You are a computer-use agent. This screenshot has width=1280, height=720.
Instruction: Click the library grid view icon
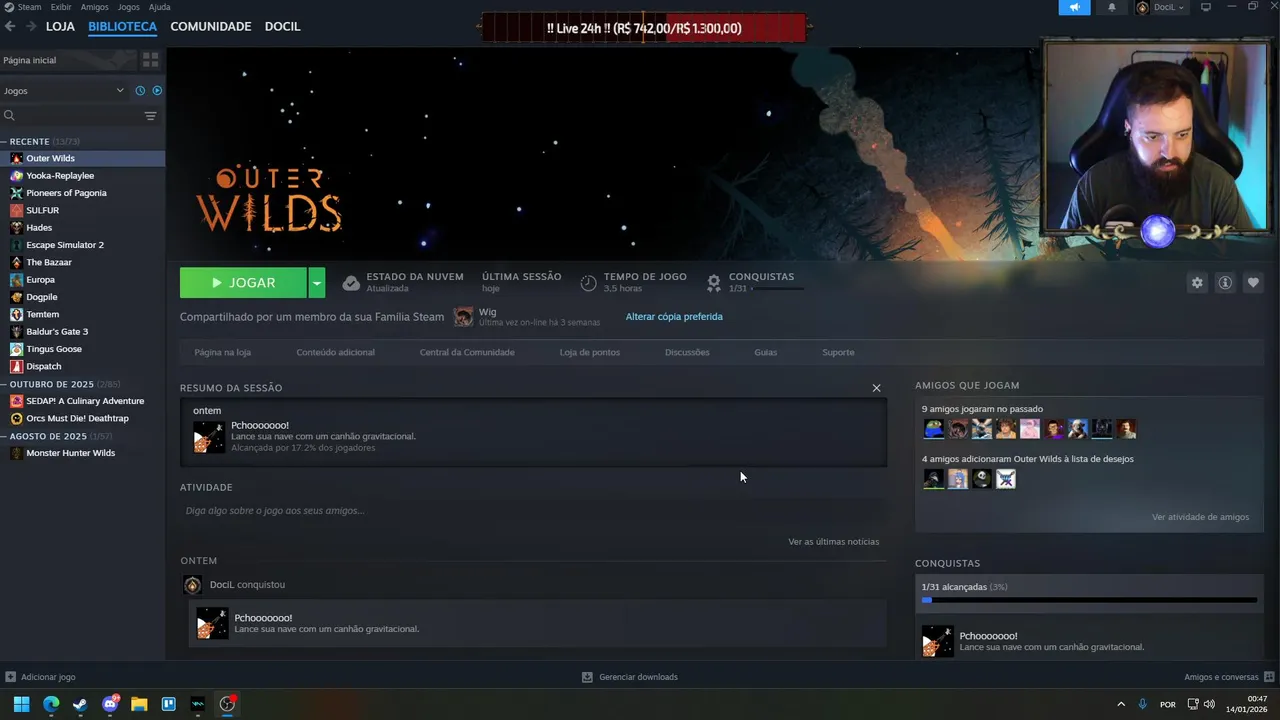click(x=150, y=60)
